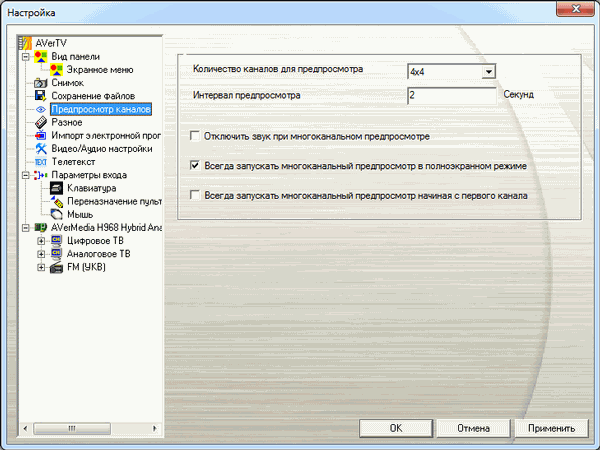Click the Вид панели icon
The height and width of the screenshot is (450, 600).
coord(41,57)
